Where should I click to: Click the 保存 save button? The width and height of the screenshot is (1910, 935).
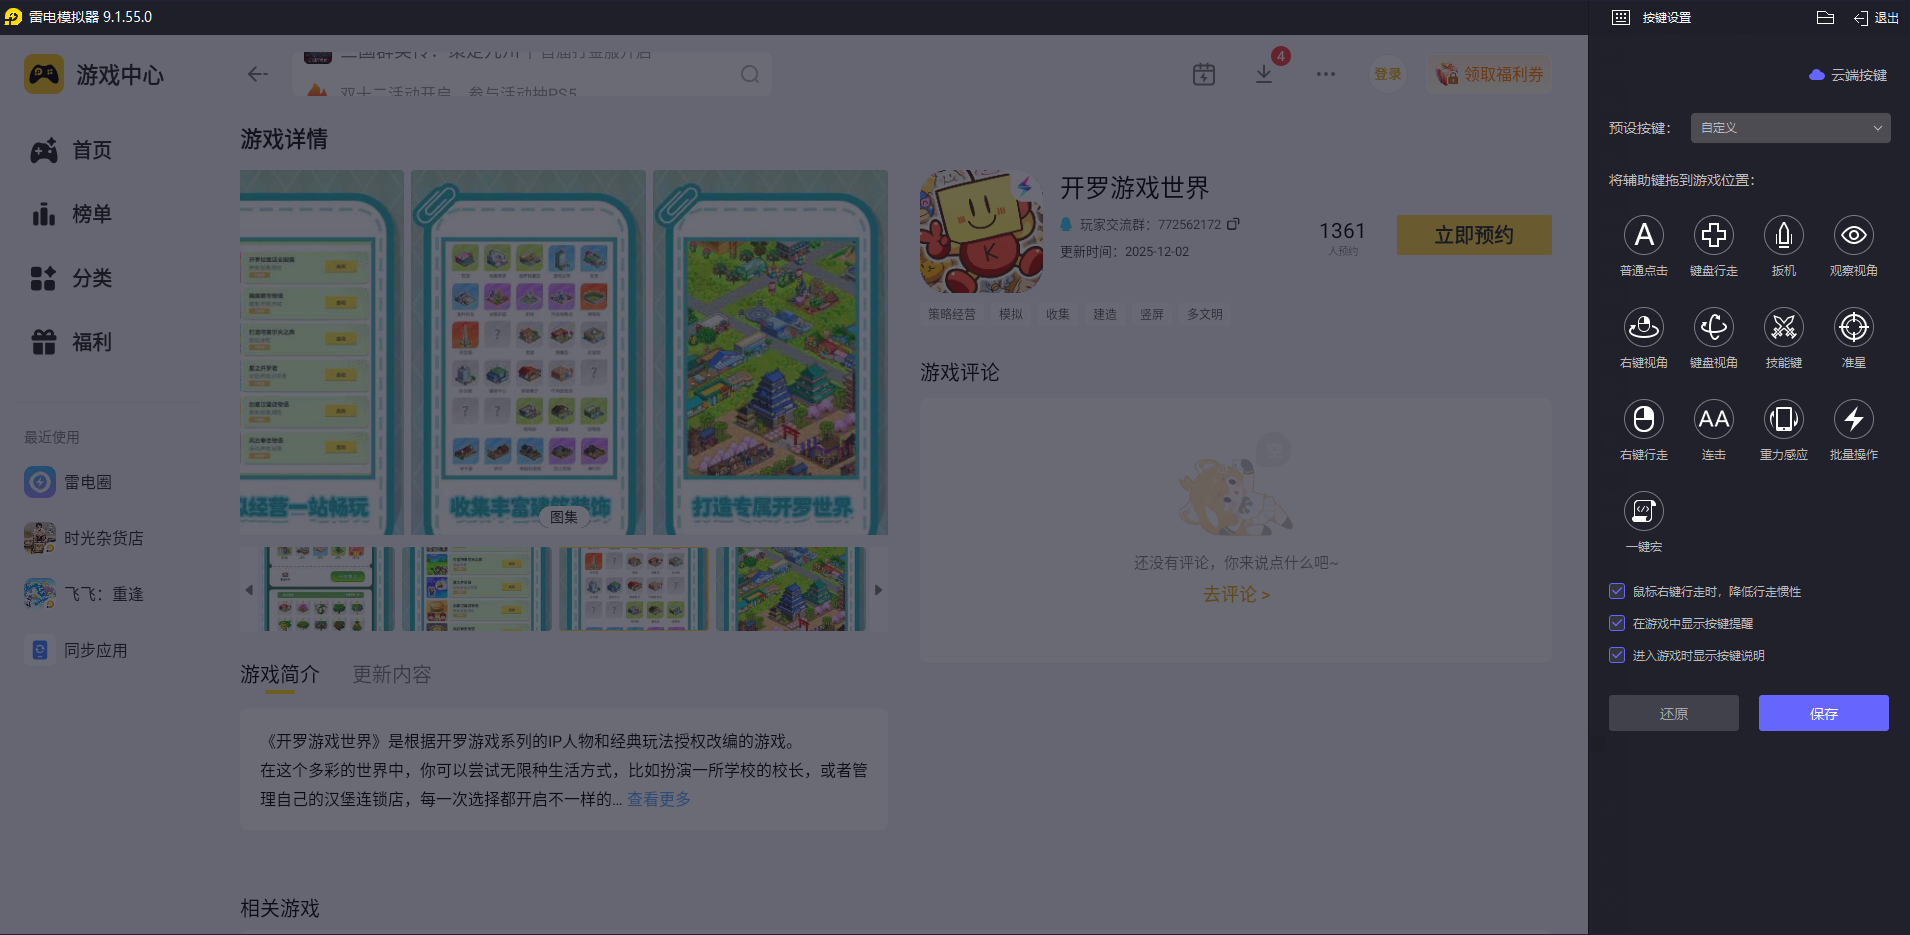point(1823,713)
